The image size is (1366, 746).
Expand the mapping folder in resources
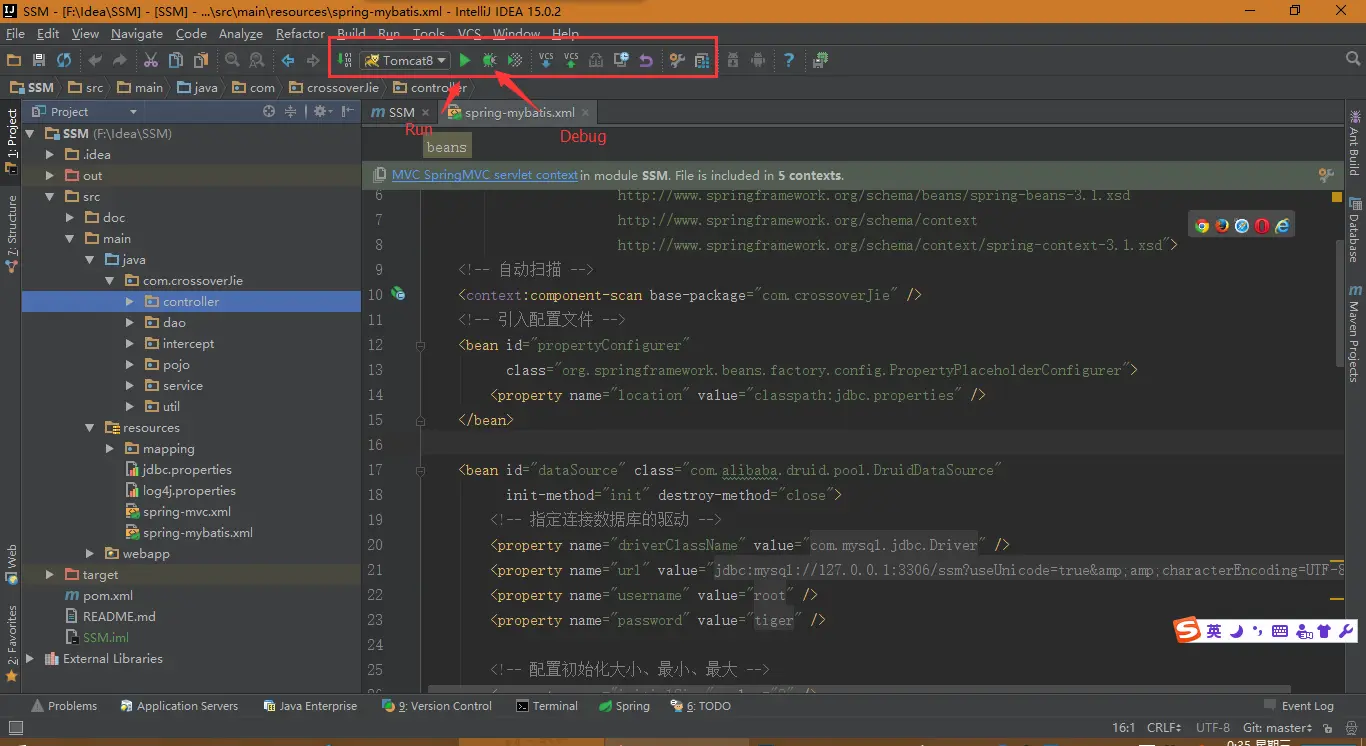coord(111,449)
